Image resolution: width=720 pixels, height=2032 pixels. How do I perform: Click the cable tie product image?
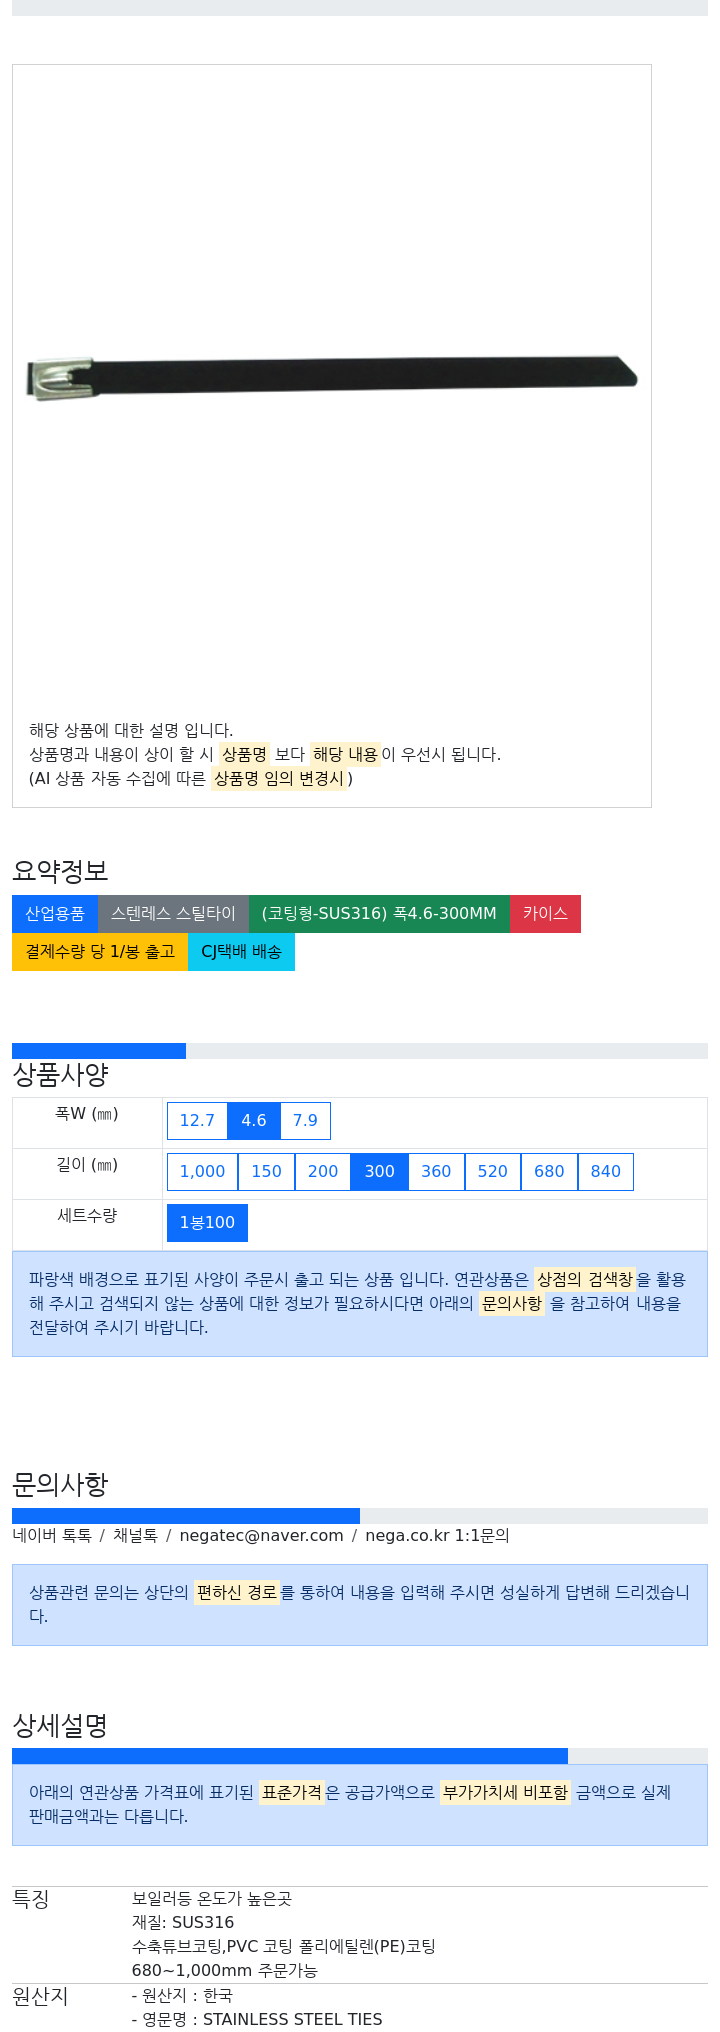pyautogui.click(x=331, y=377)
